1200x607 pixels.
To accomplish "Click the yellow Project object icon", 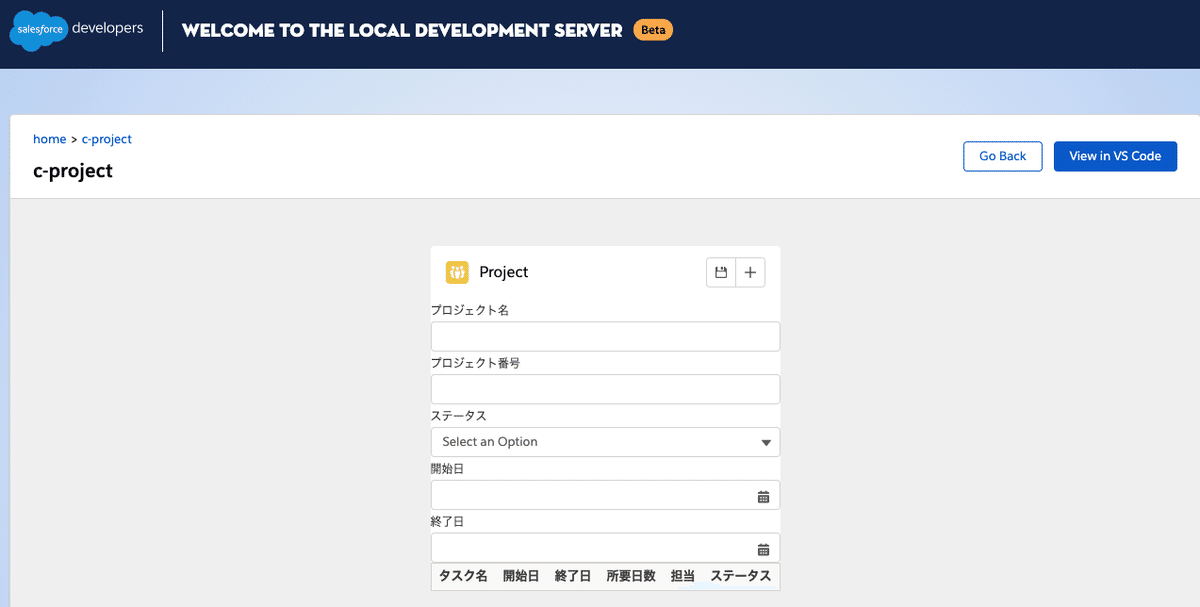I will (x=457, y=271).
